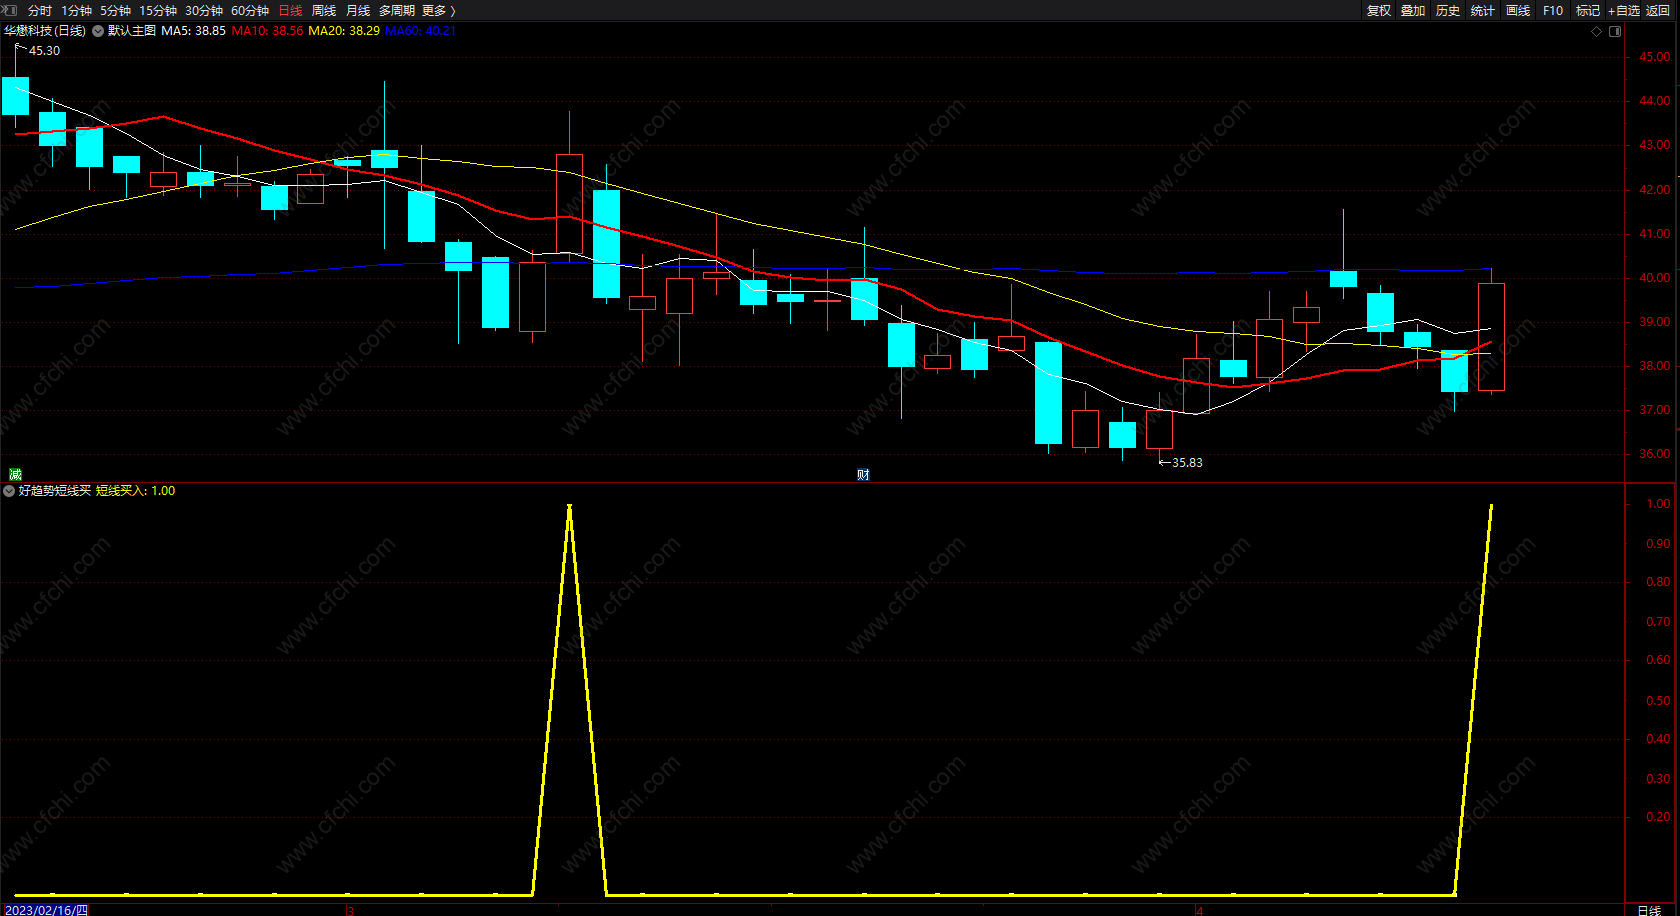
Task: Activate the 画线 drawing tool
Action: (1518, 10)
